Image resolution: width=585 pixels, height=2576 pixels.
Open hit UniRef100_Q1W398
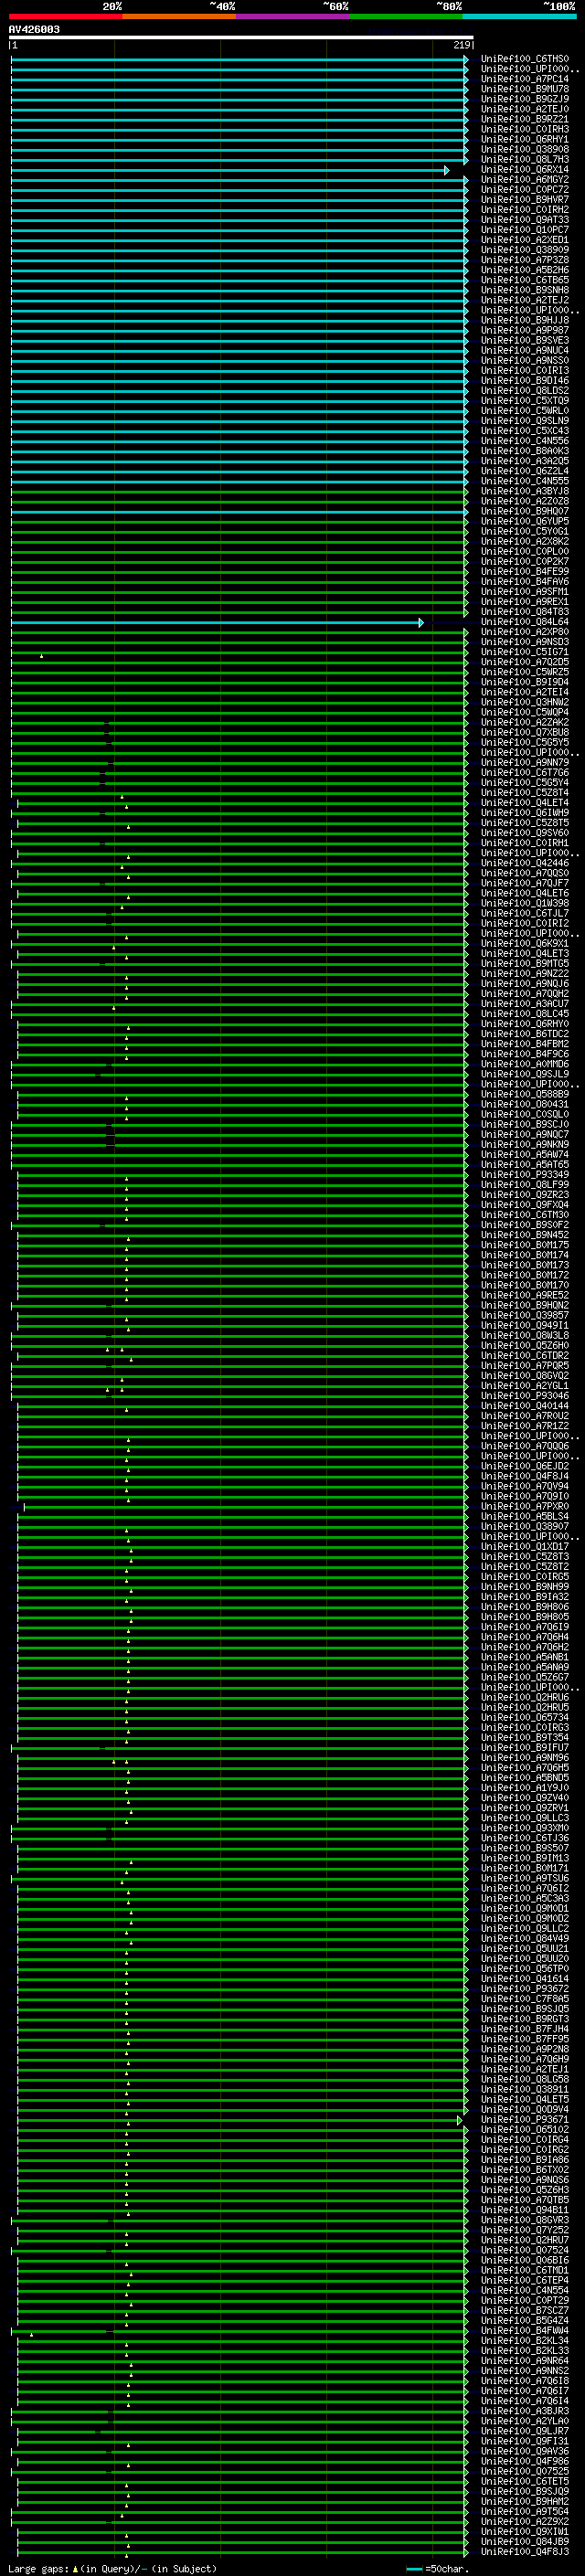pos(525,902)
